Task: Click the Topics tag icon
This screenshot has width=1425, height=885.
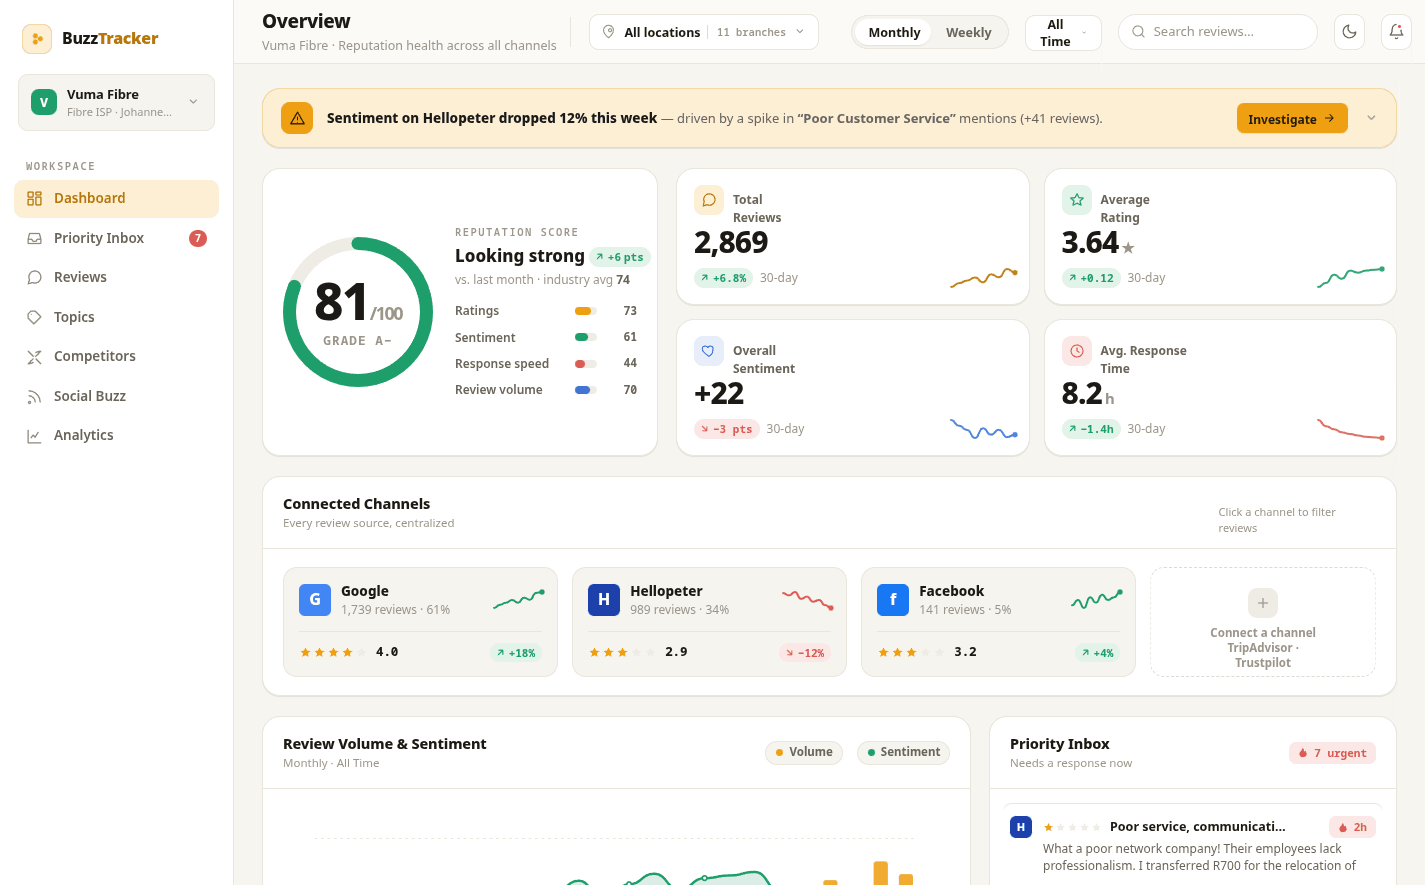Action: point(34,317)
